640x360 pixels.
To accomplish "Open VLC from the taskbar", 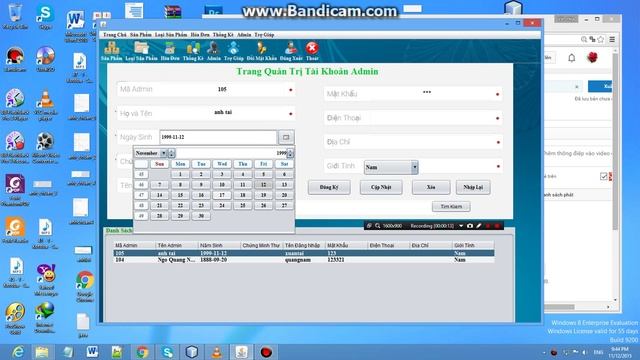I will tap(217, 352).
